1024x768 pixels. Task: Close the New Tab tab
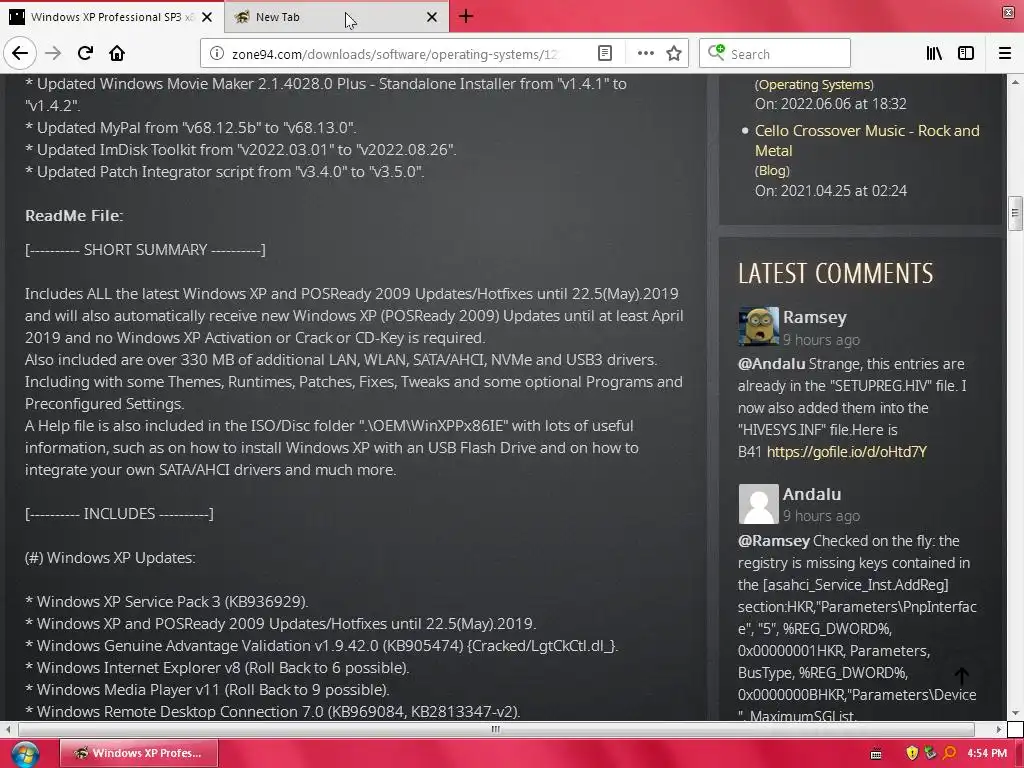pyautogui.click(x=432, y=17)
